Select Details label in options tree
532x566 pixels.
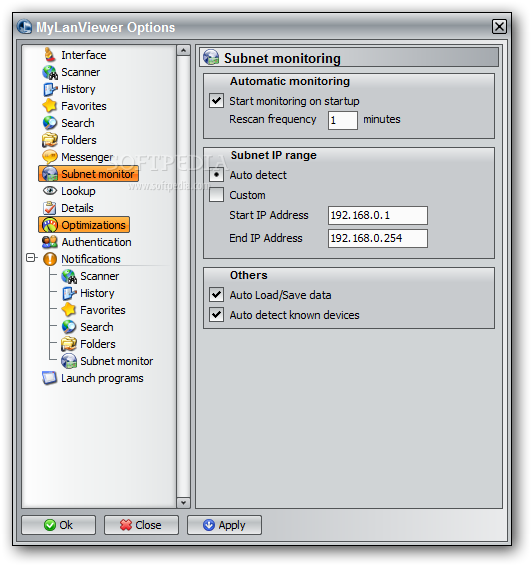click(77, 208)
